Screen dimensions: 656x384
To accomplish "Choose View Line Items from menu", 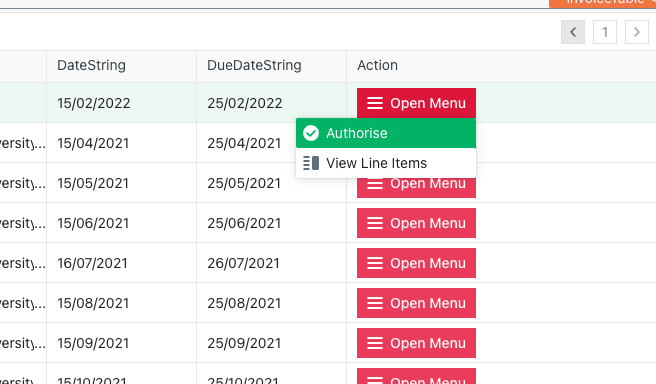I will point(386,163).
